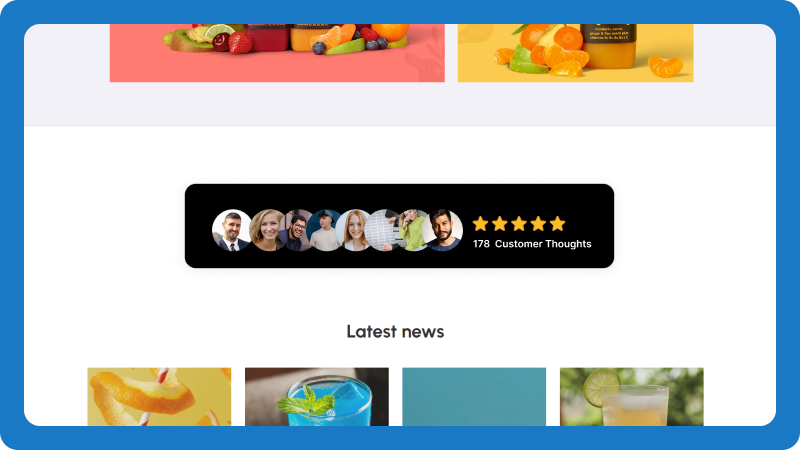Open the lime-garnished drink news thumbnail
This screenshot has width=800, height=450.
pyautogui.click(x=632, y=396)
